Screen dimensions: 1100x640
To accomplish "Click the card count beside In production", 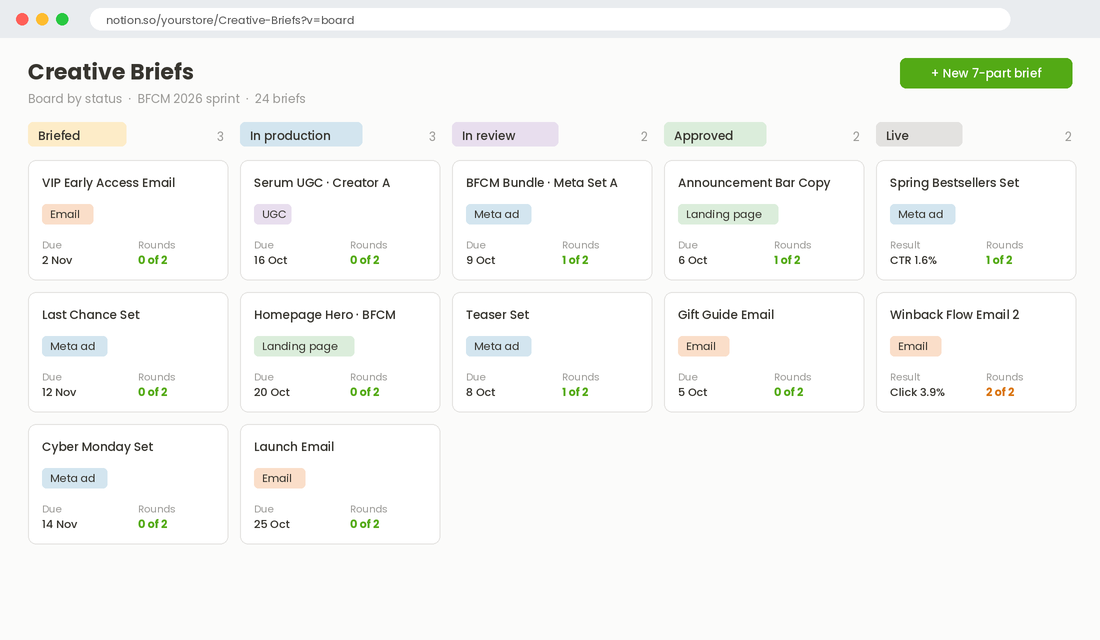I will (432, 136).
